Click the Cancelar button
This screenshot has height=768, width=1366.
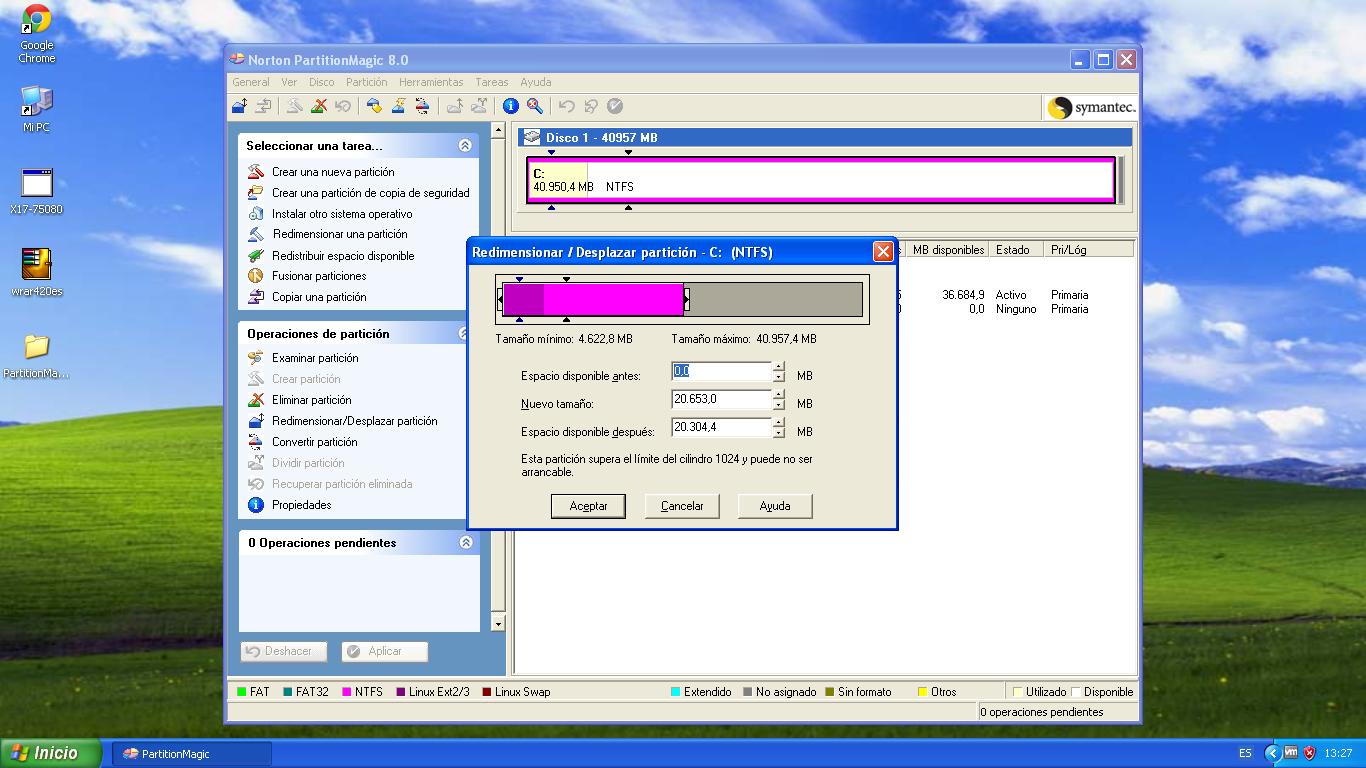click(x=681, y=506)
